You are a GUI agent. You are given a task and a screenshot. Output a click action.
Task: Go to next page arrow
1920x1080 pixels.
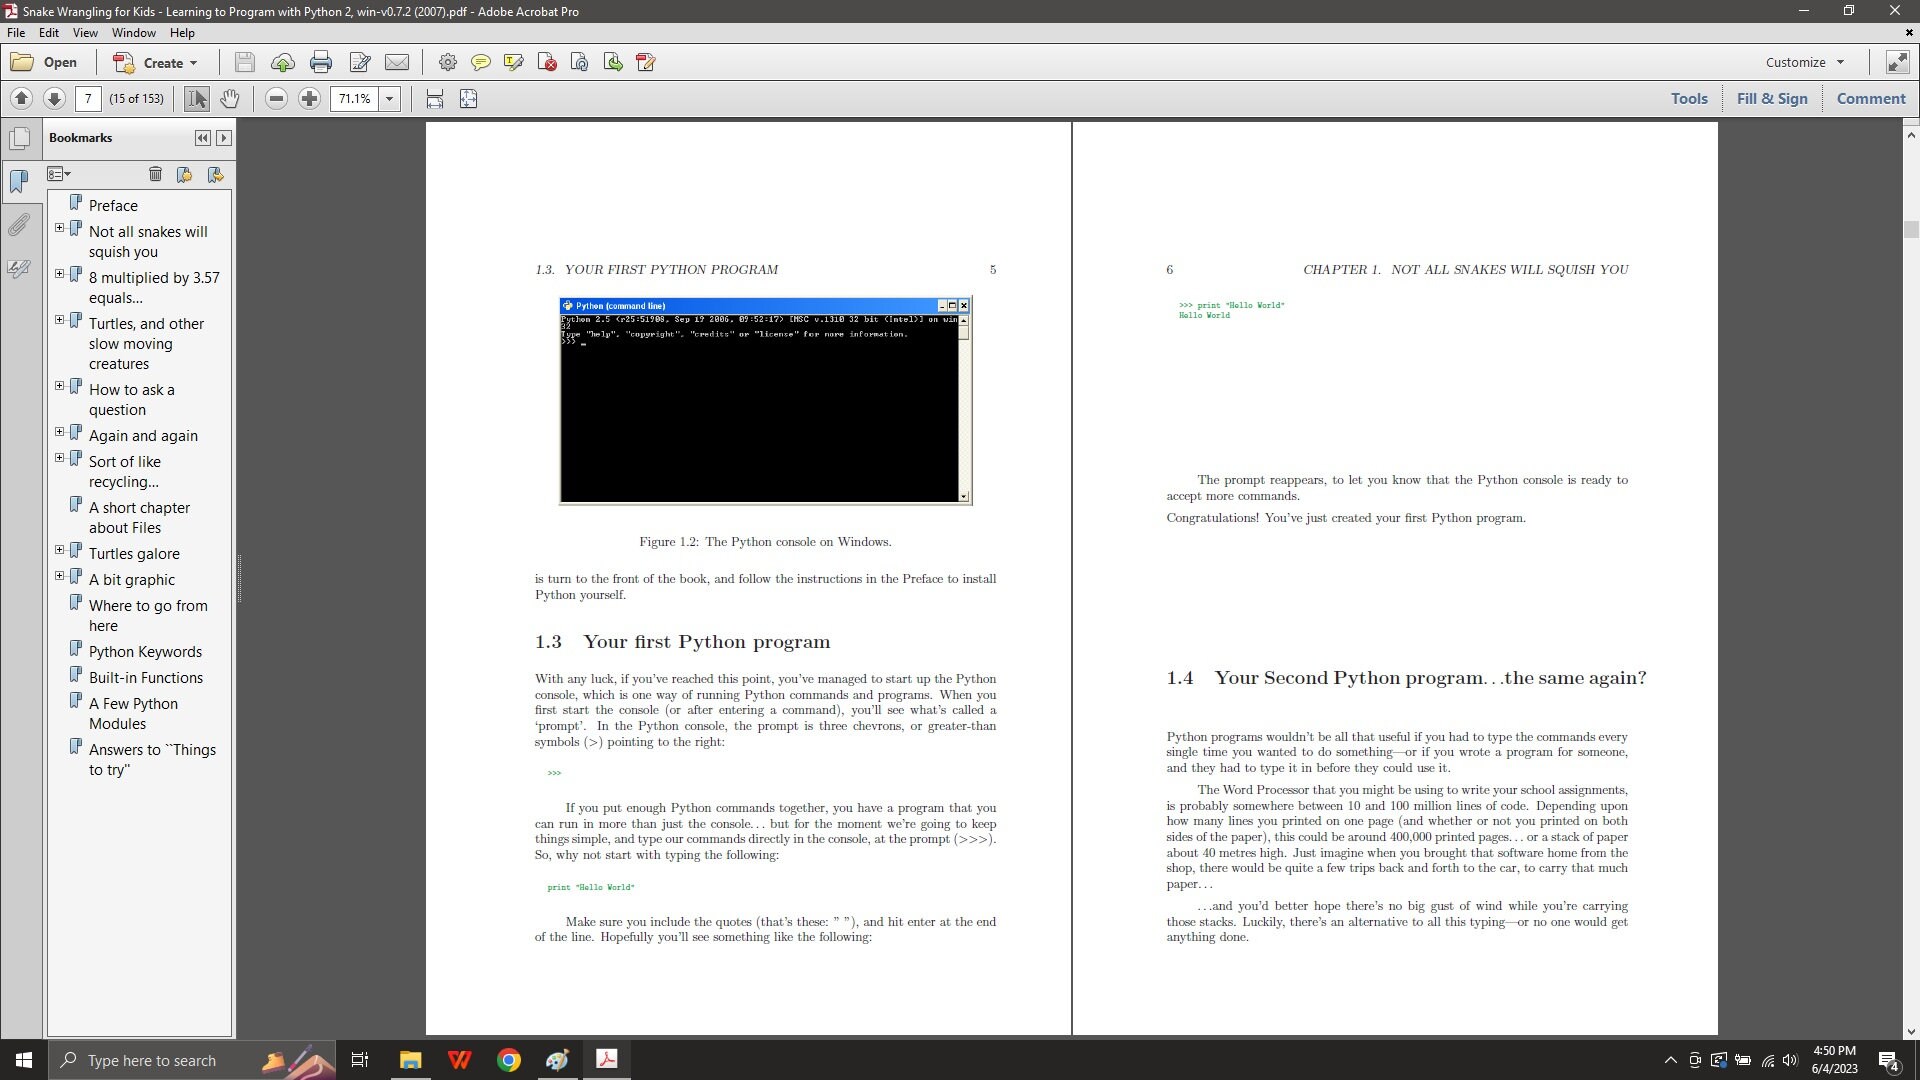click(55, 98)
